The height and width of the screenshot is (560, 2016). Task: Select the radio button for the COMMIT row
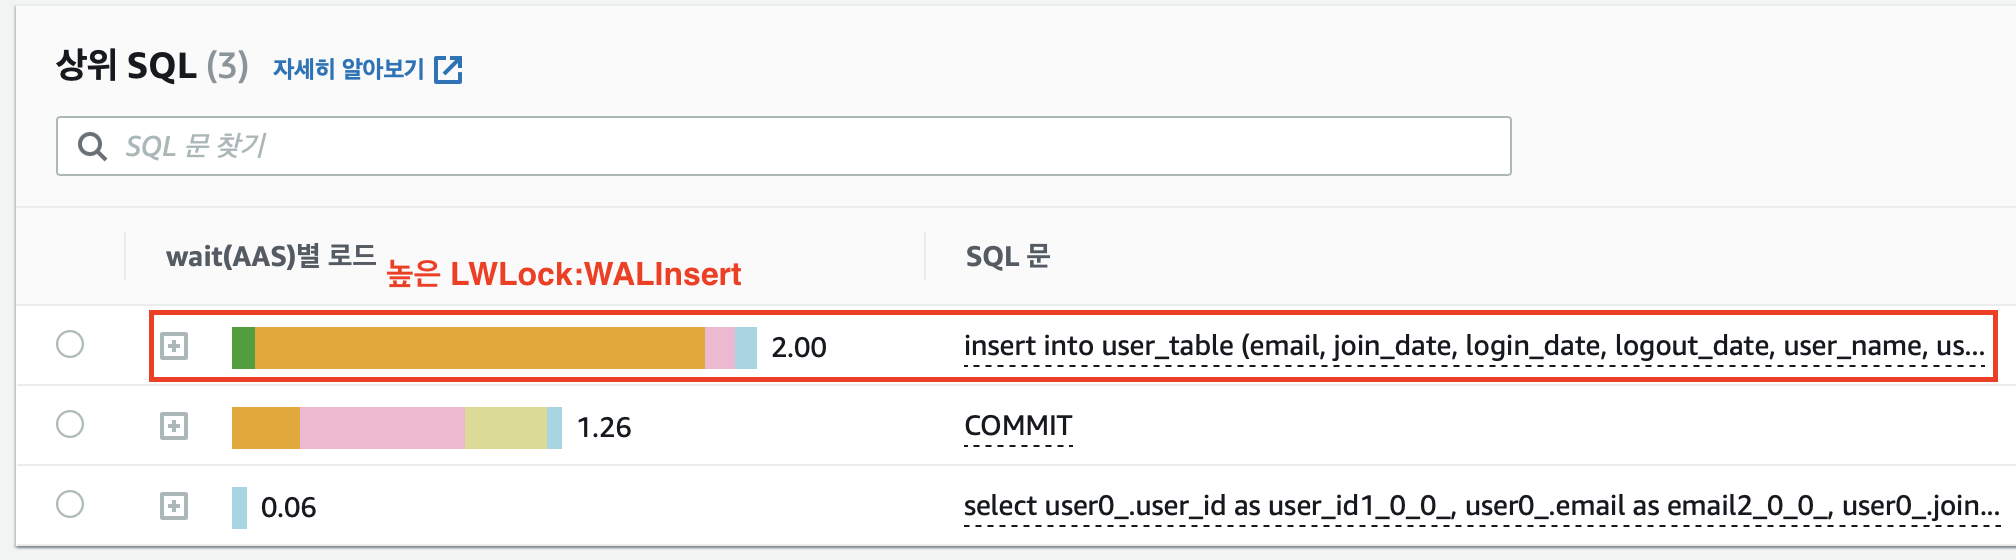click(x=70, y=425)
